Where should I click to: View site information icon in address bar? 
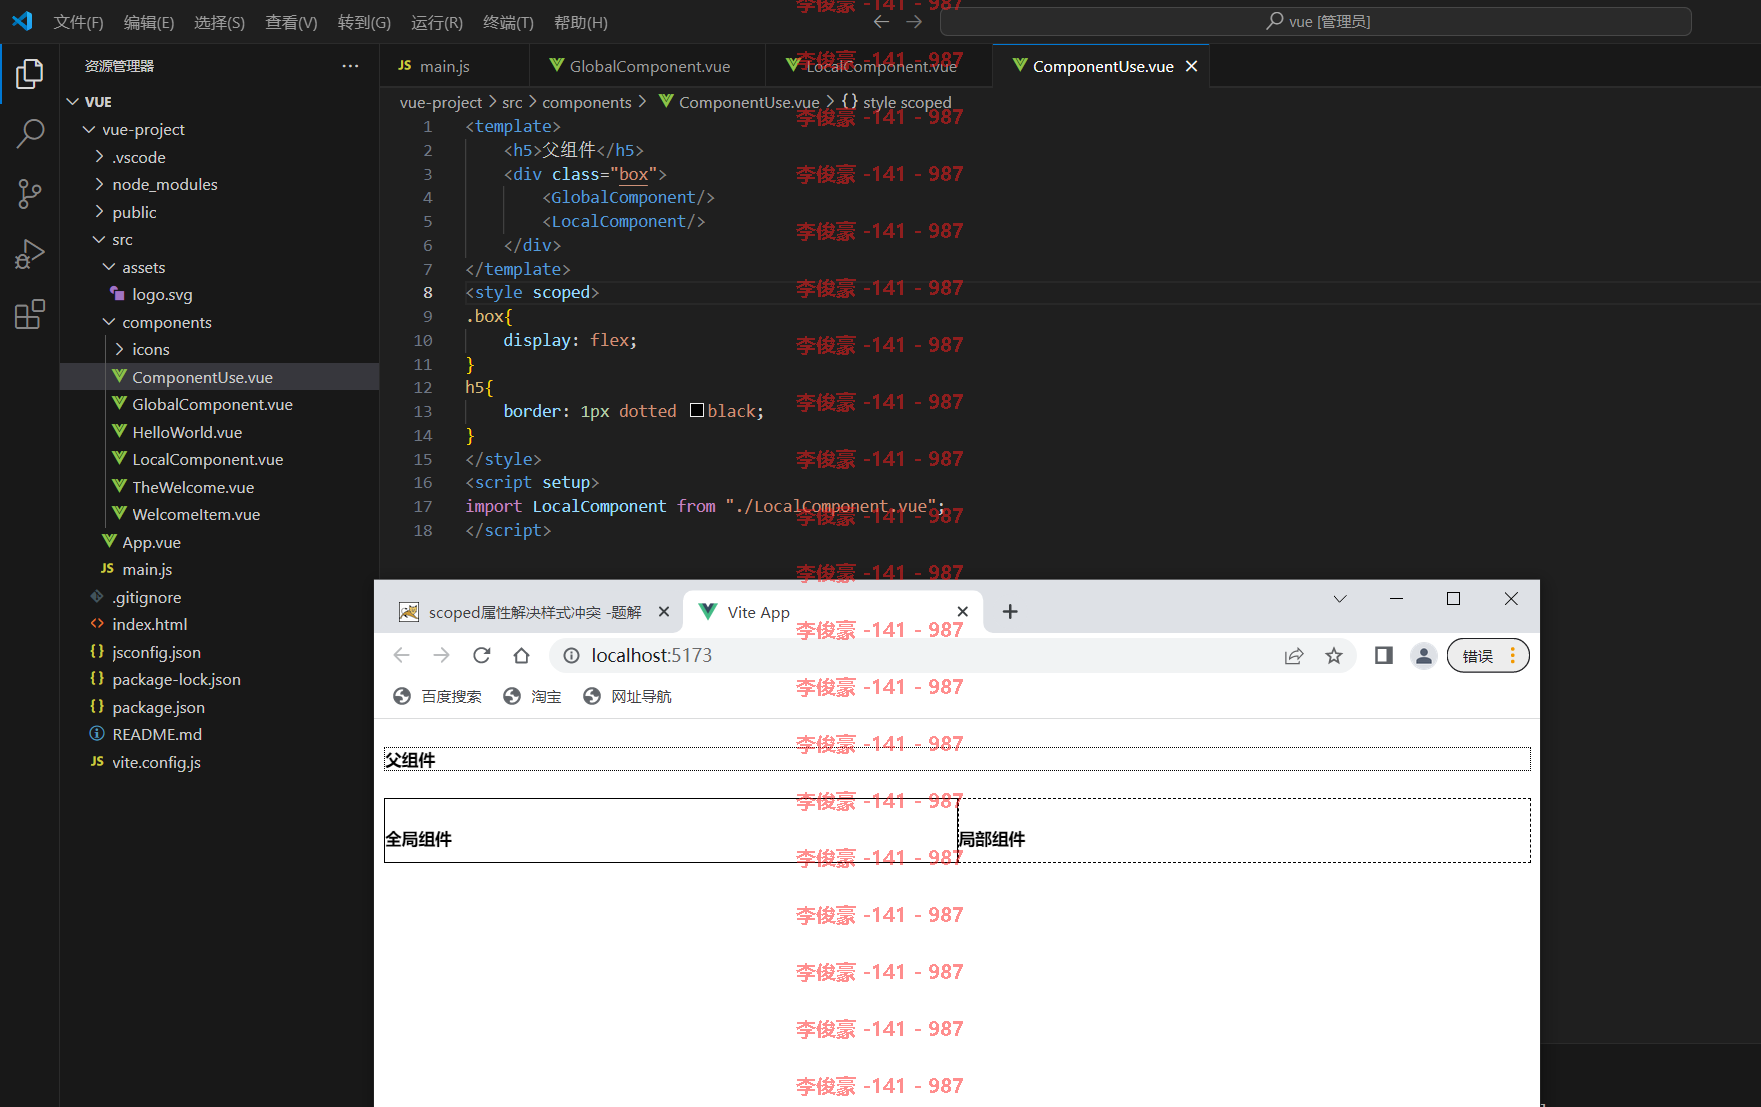(x=571, y=655)
